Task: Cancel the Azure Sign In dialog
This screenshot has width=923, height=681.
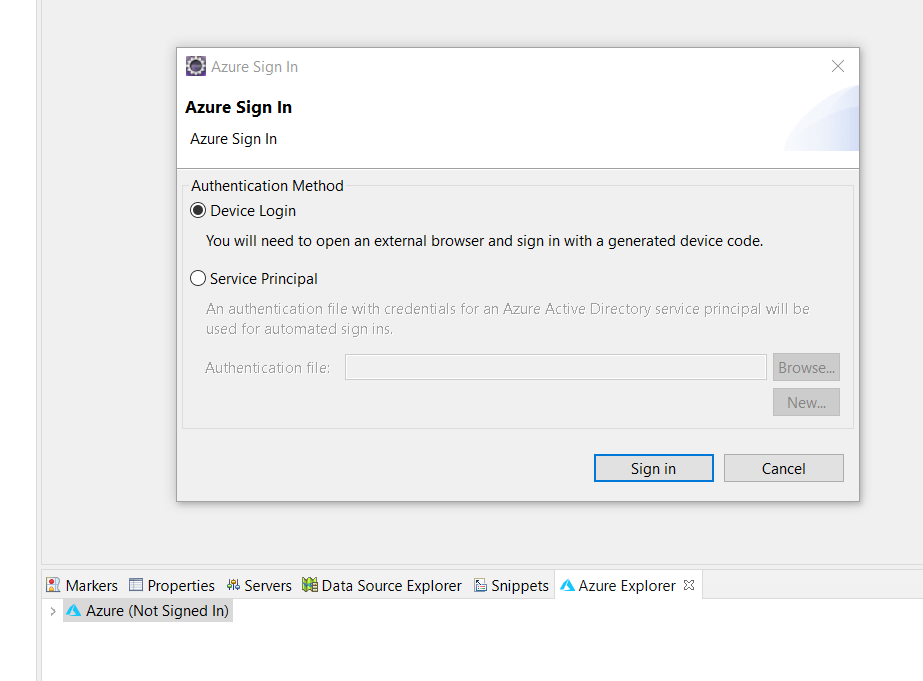Action: pos(783,467)
